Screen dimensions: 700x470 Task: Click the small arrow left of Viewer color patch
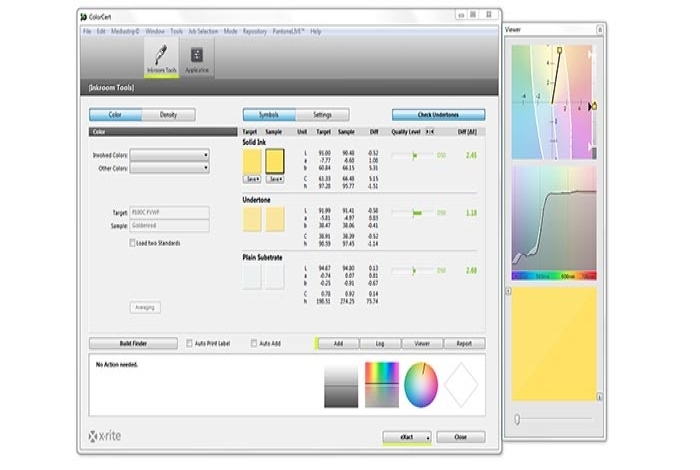(x=508, y=291)
